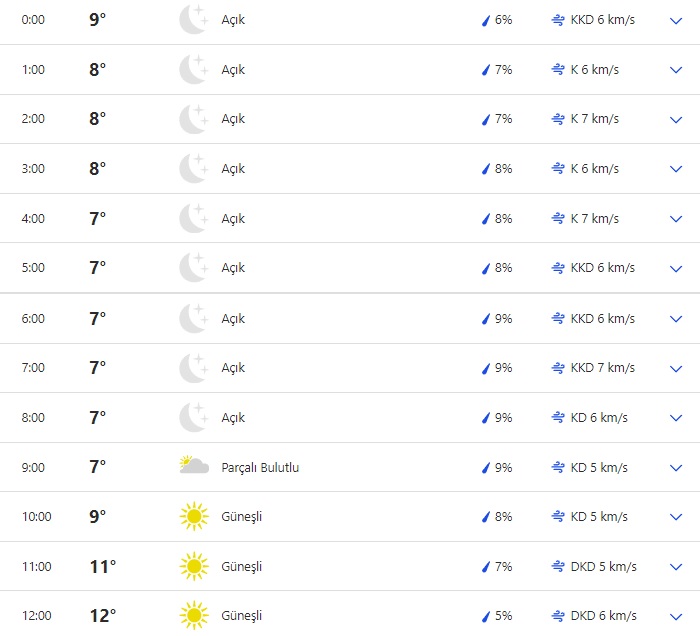The image size is (700, 636).
Task: Select the 1:00 time label
Action: tap(33, 70)
